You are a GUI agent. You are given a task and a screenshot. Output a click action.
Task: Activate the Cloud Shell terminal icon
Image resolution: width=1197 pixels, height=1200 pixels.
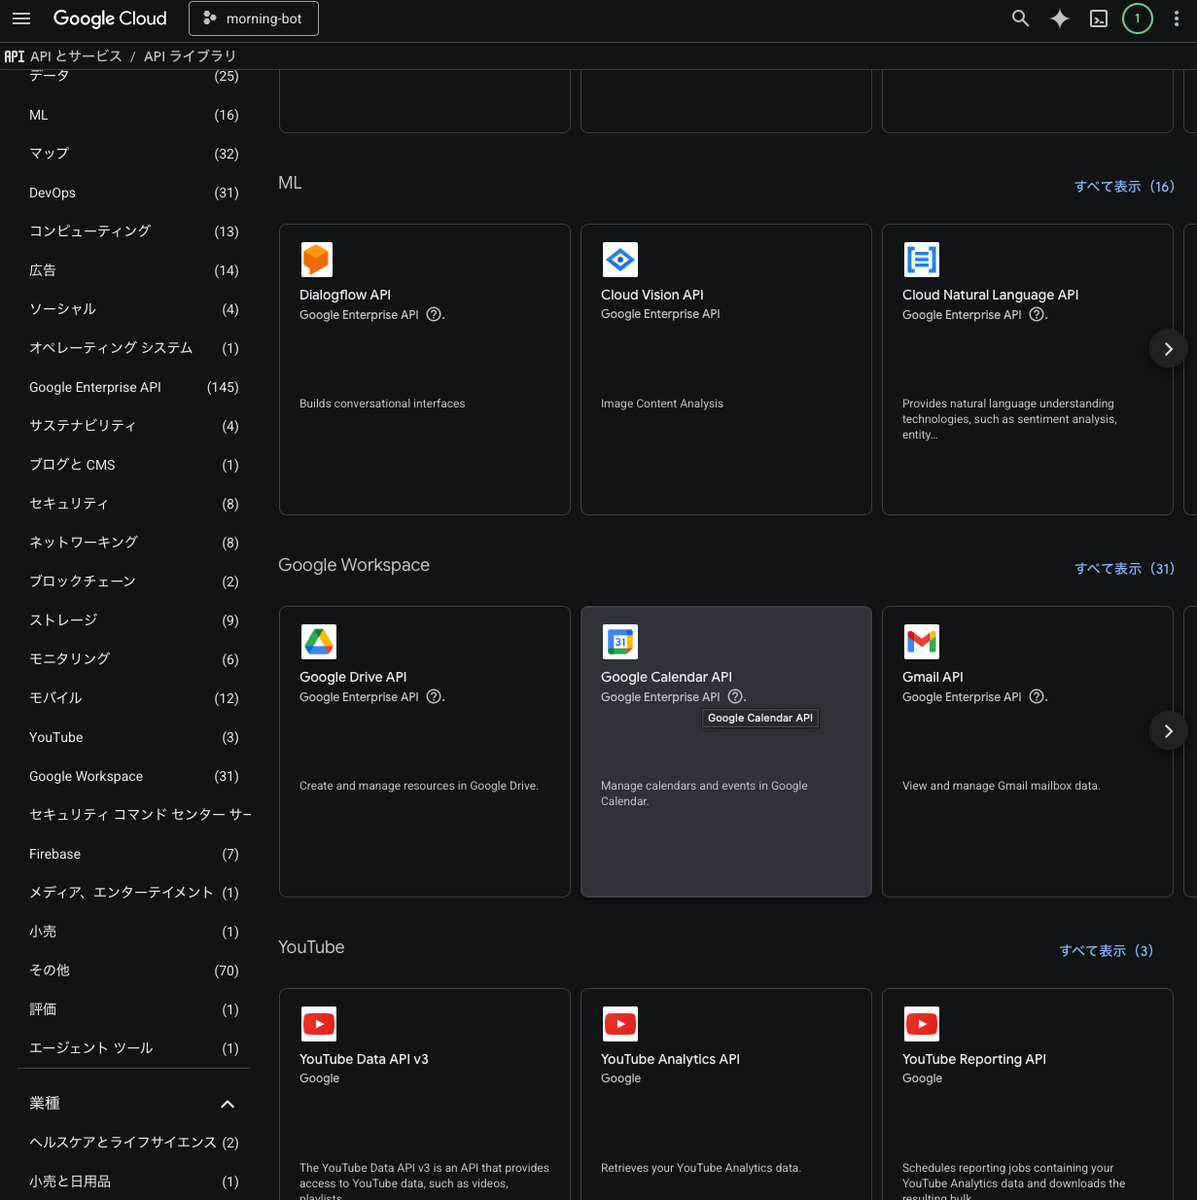coord(1098,18)
